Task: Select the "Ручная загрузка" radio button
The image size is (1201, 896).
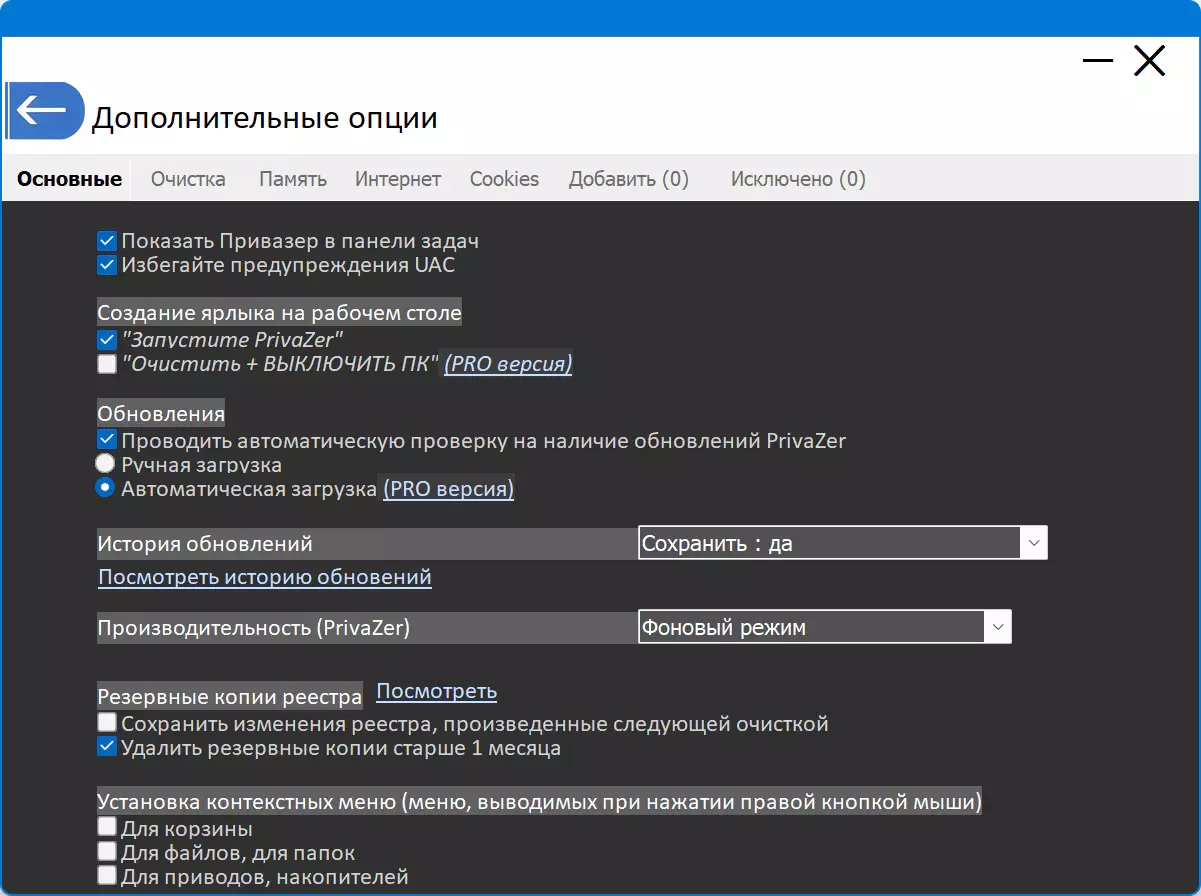Action: coord(105,464)
